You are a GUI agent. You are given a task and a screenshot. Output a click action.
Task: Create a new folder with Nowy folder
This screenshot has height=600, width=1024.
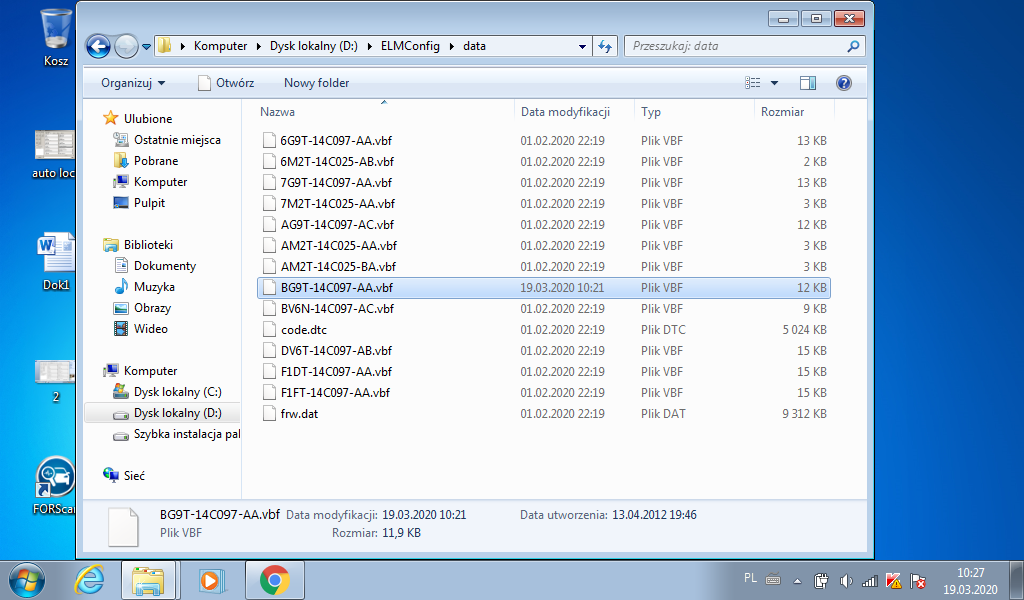pos(316,83)
